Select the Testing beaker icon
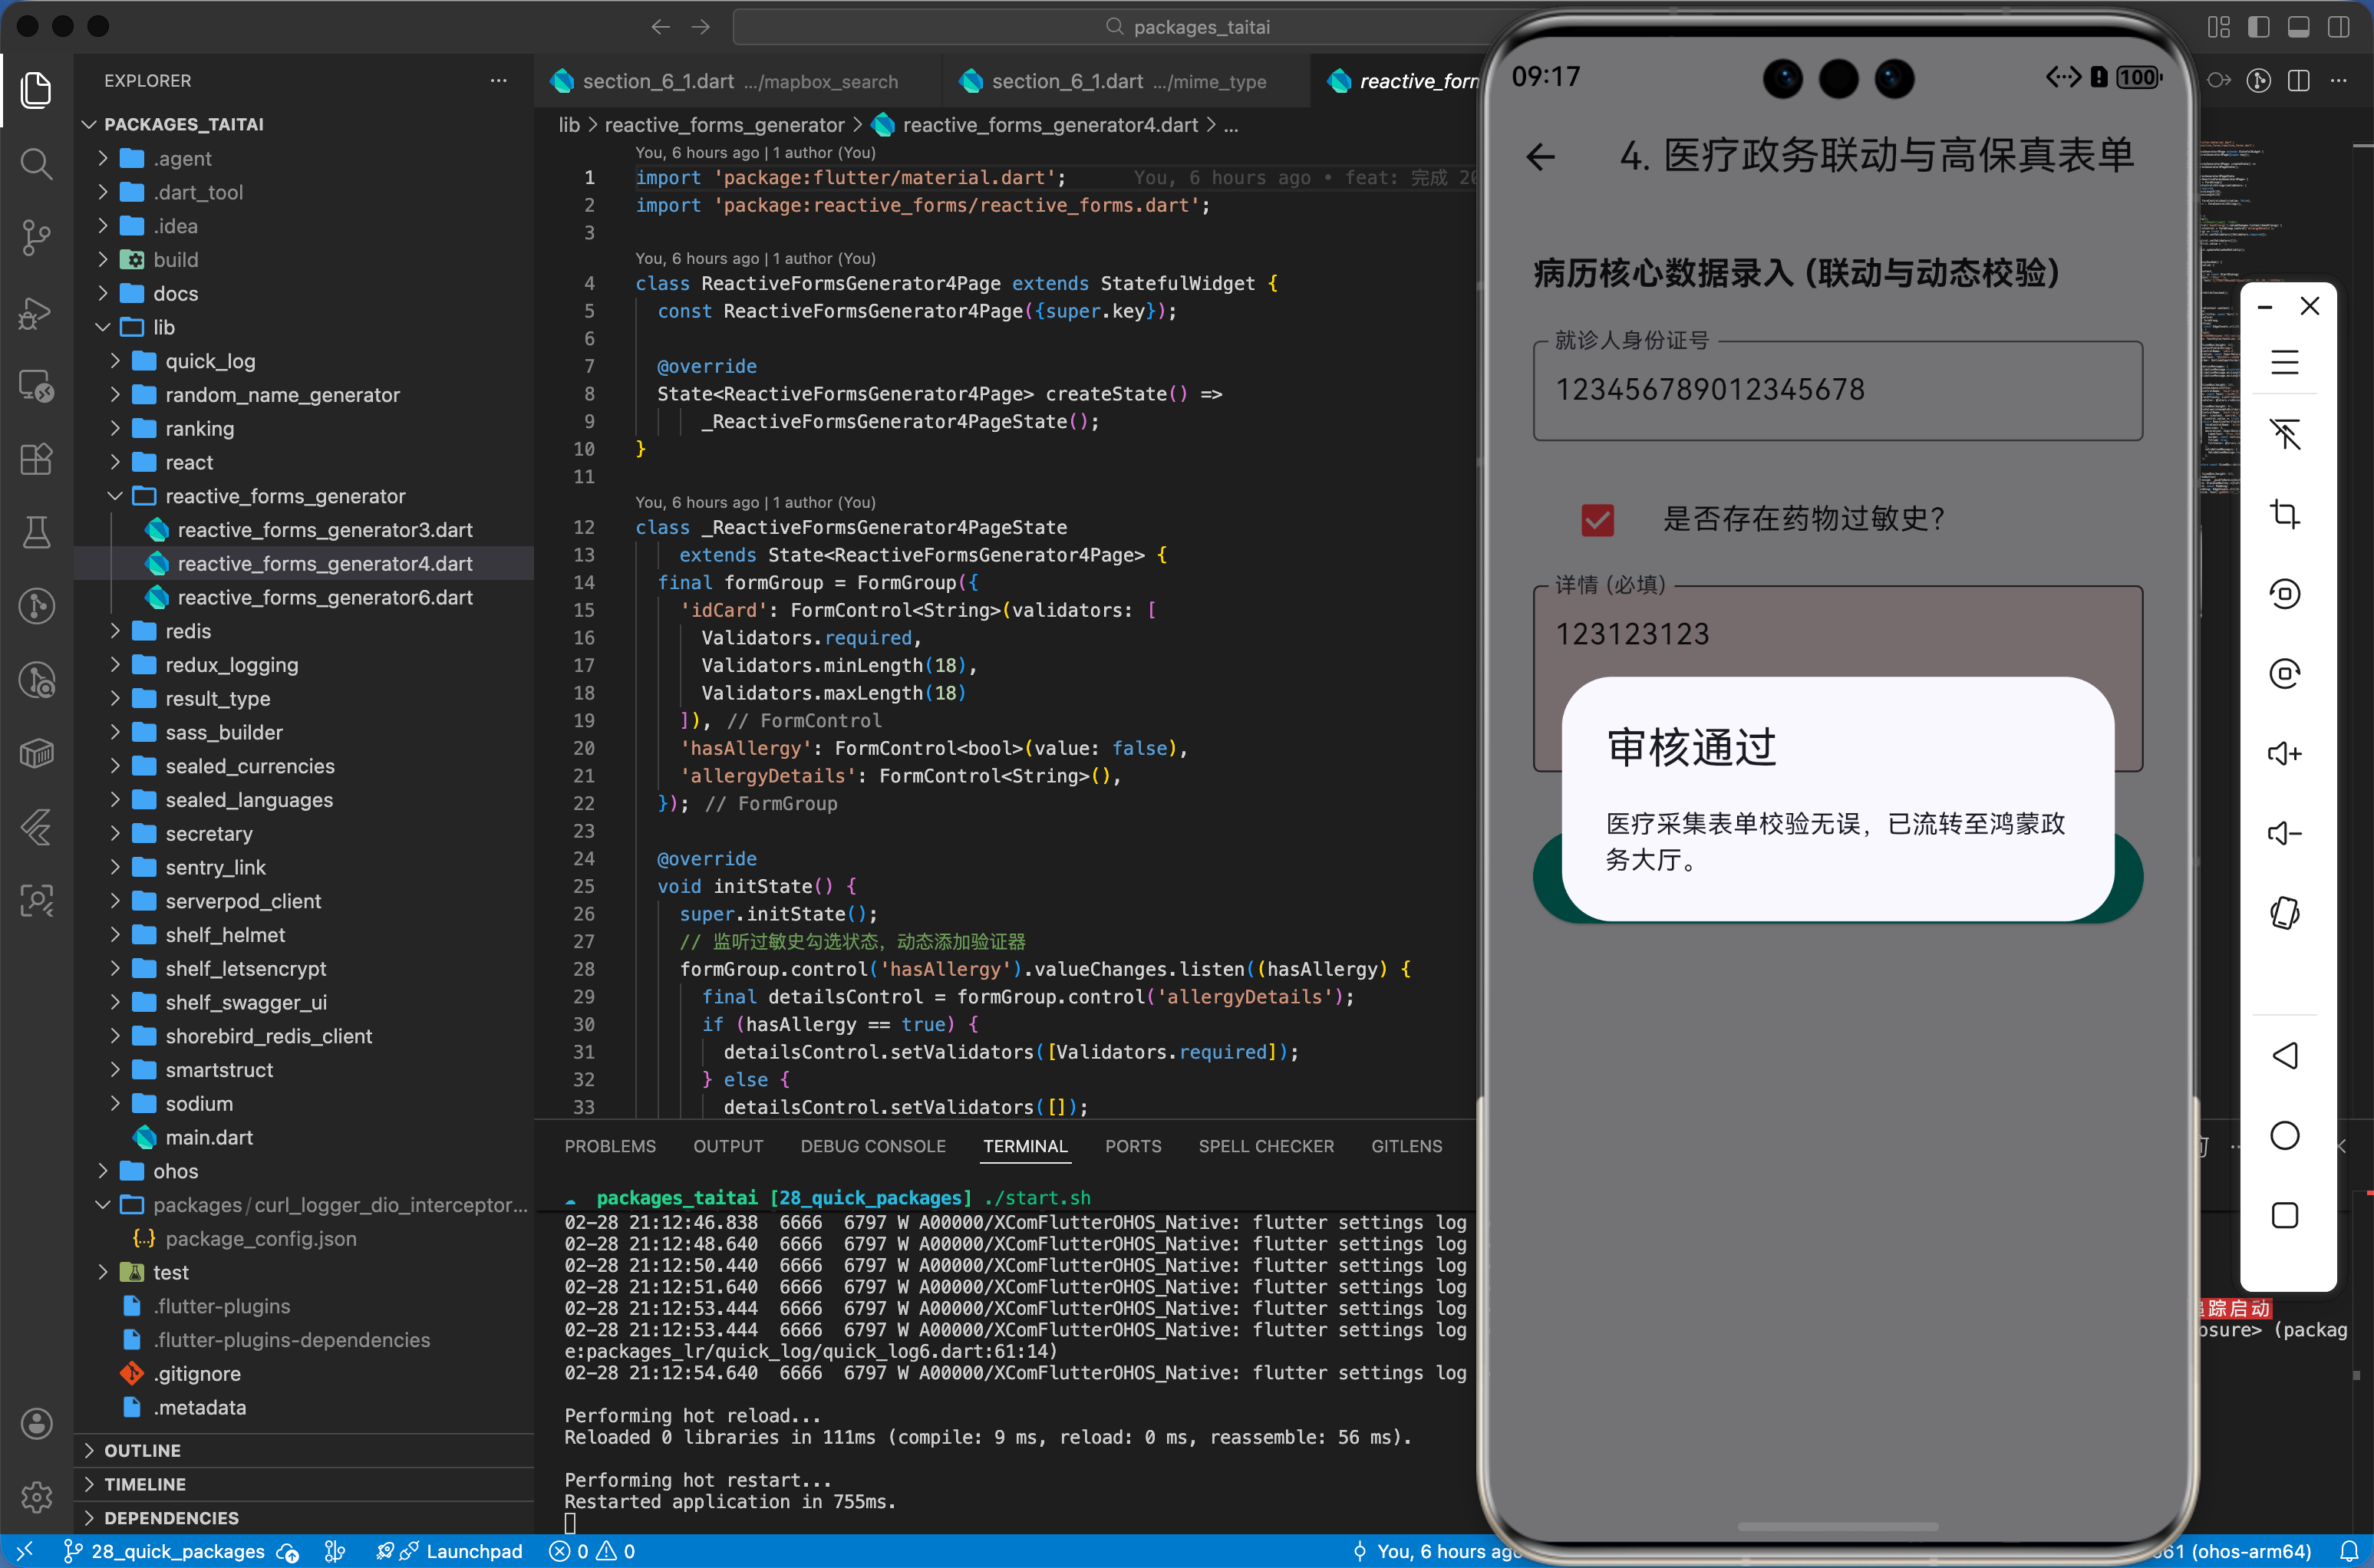This screenshot has height=1568, width=2374. [x=37, y=532]
